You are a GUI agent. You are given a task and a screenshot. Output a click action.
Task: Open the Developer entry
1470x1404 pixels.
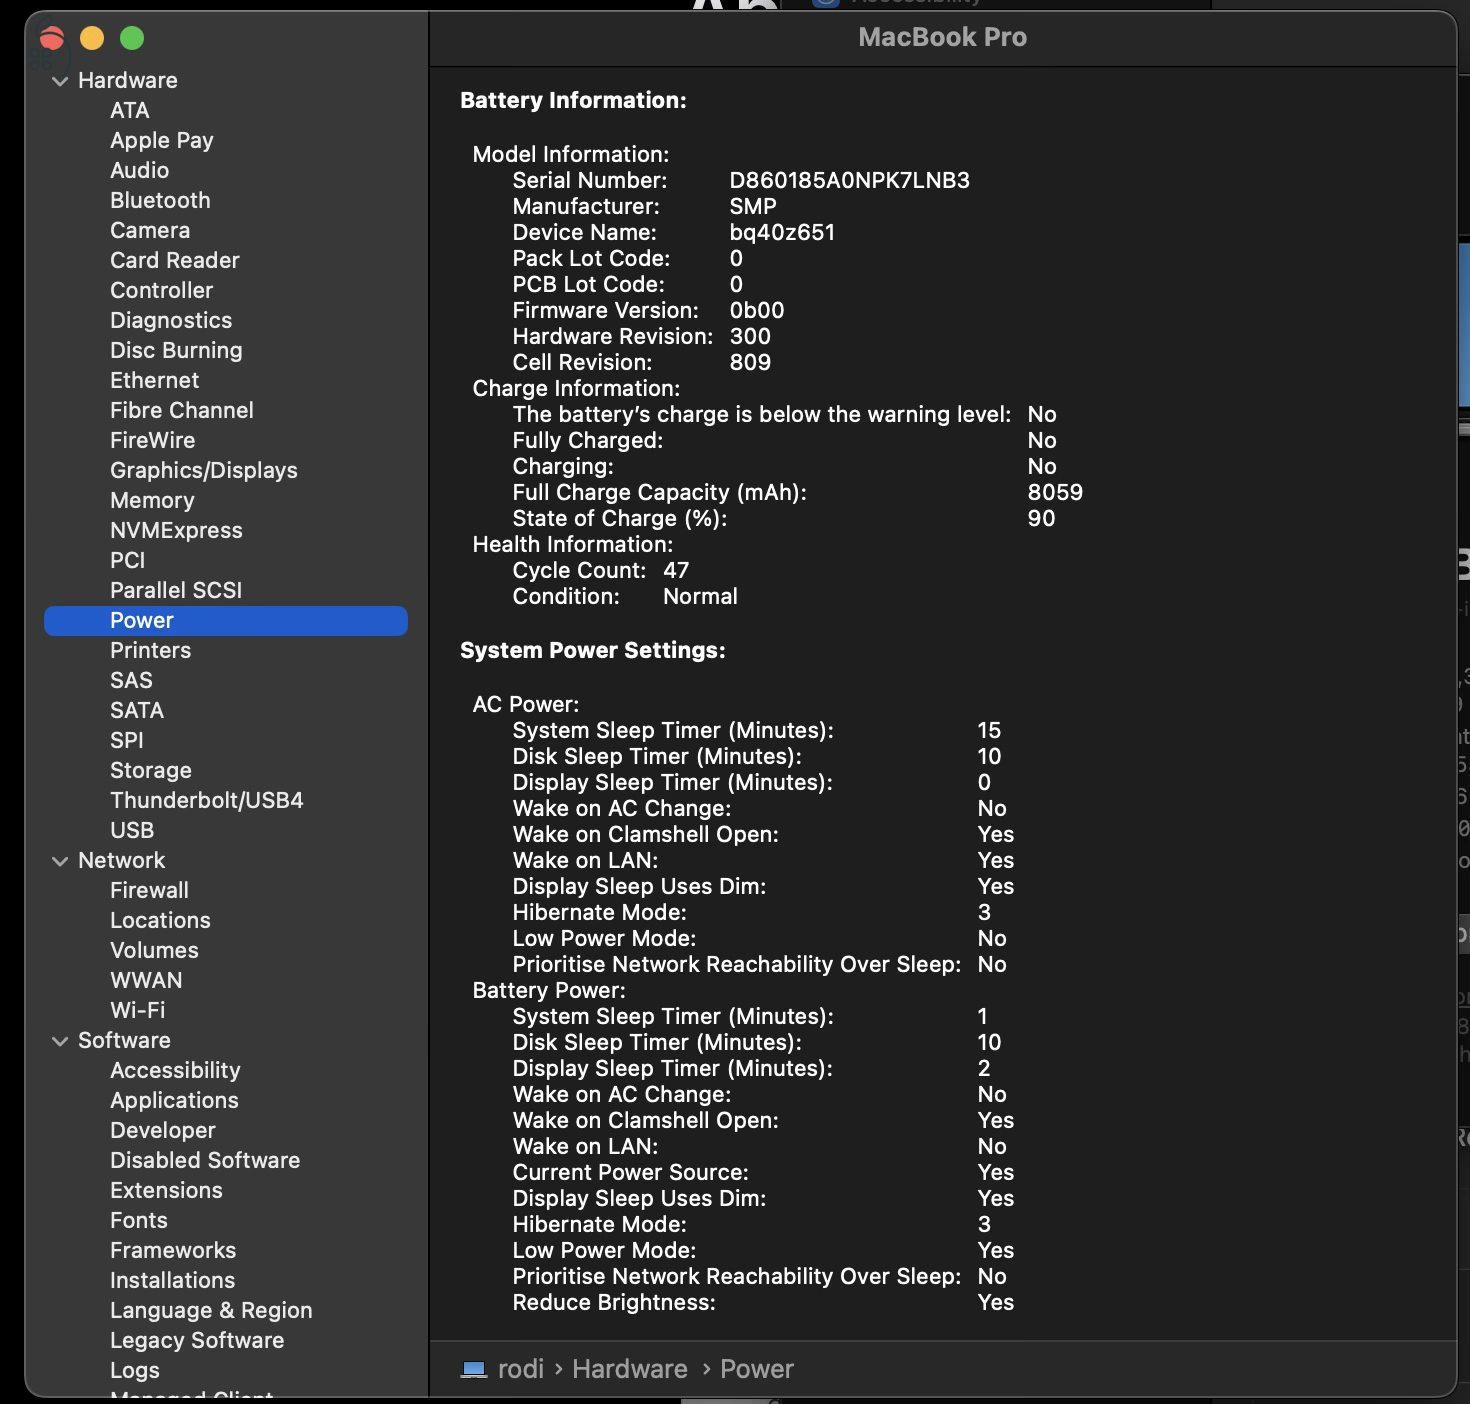163,1130
